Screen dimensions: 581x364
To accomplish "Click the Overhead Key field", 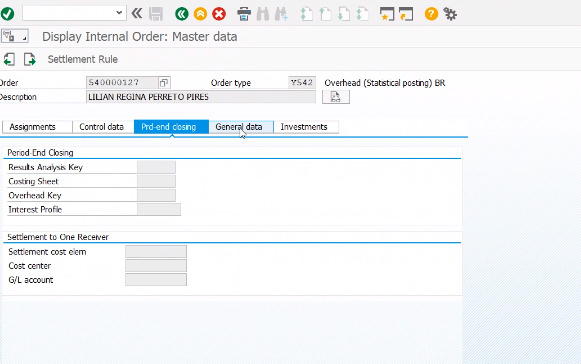I will 156,195.
